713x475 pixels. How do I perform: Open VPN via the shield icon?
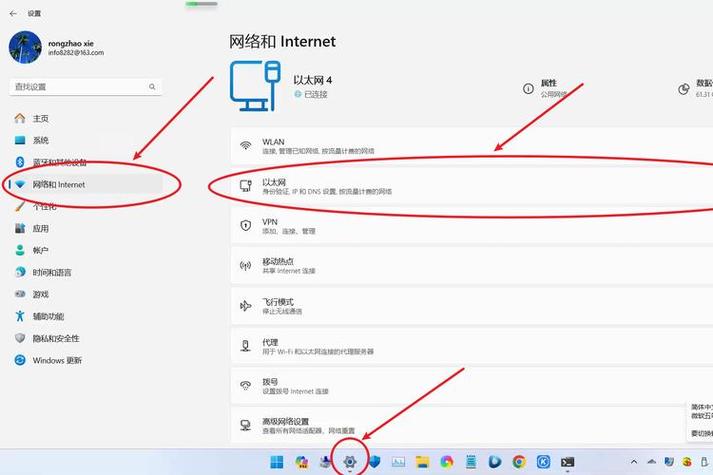246,225
